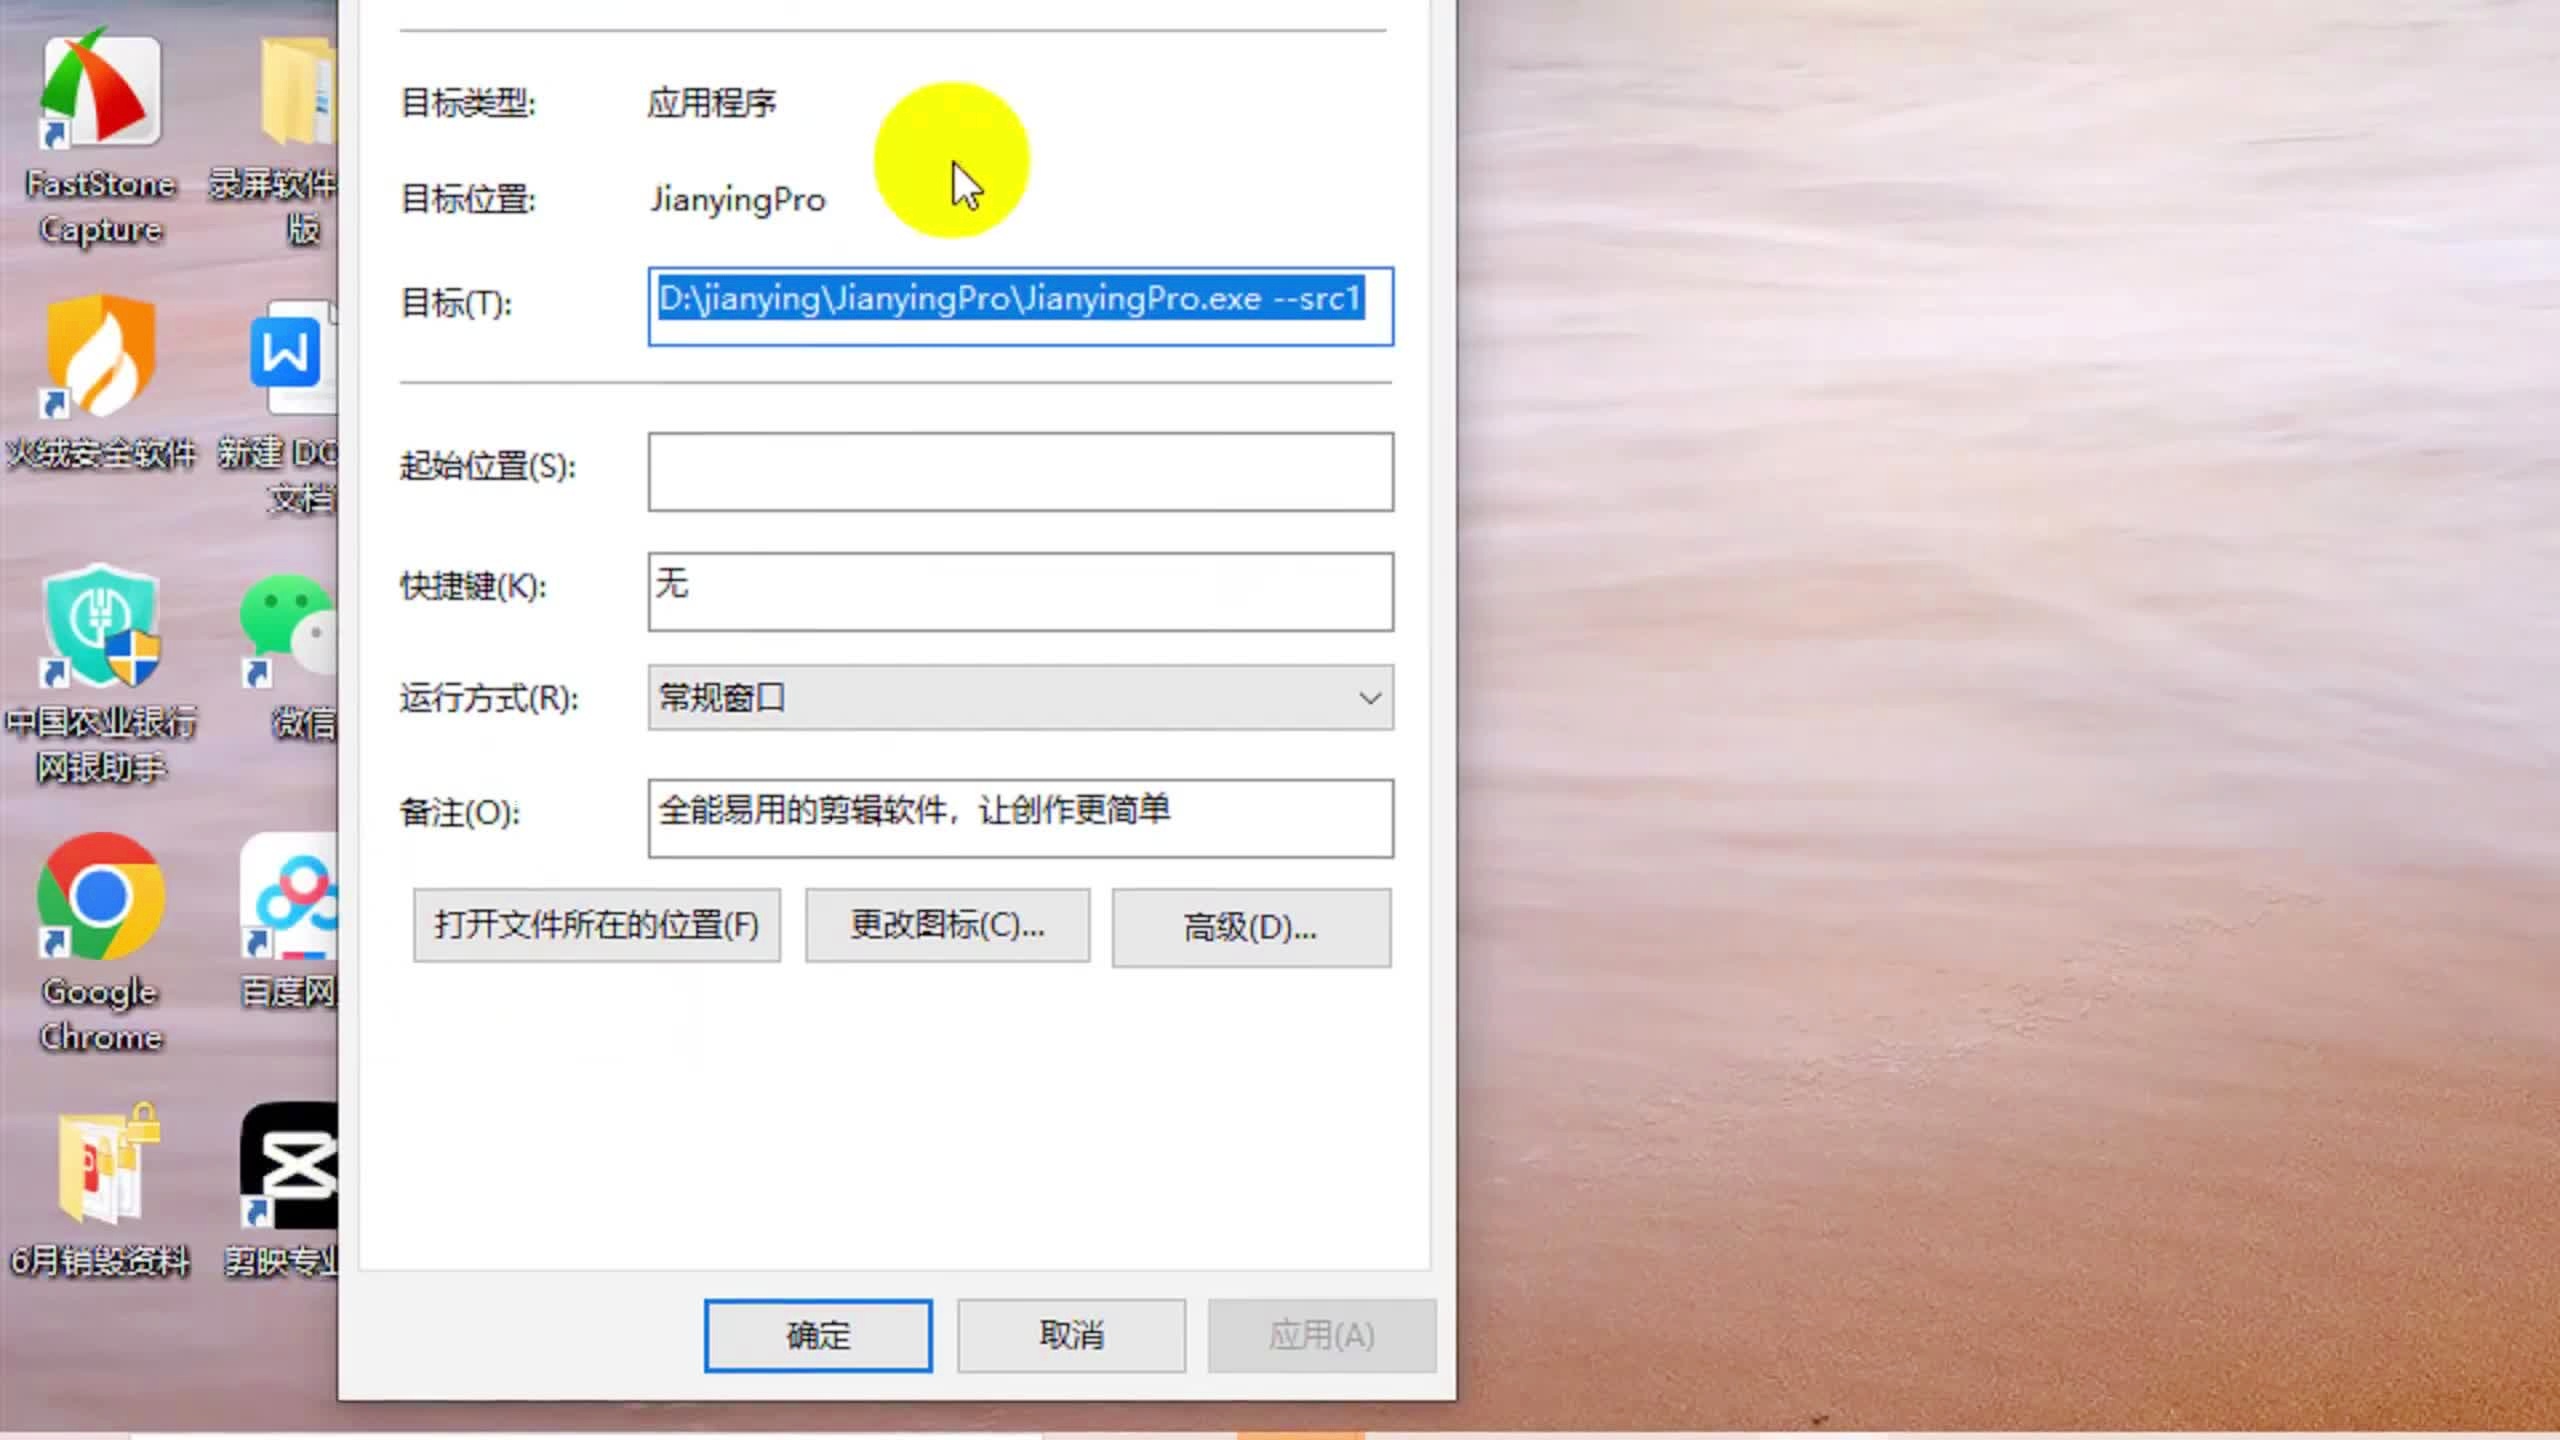Confirm with the 确定 button
The height and width of the screenshot is (1440, 2560).
818,1336
